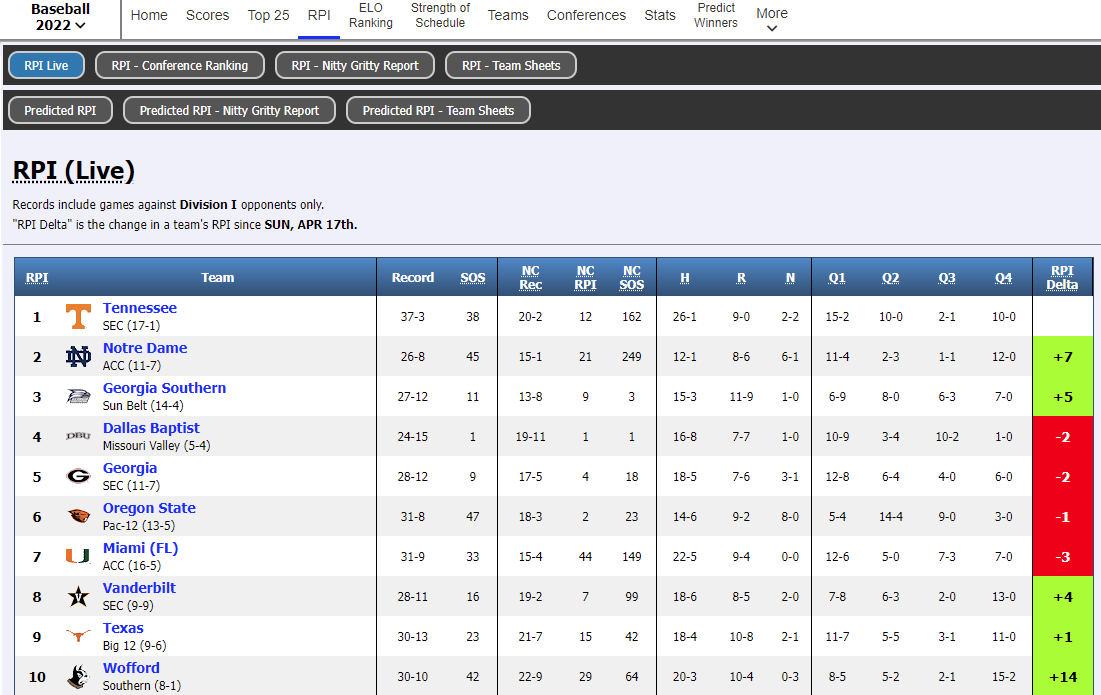The image size is (1101, 695).
Task: Open the Notre Dame team link
Action: (x=145, y=348)
